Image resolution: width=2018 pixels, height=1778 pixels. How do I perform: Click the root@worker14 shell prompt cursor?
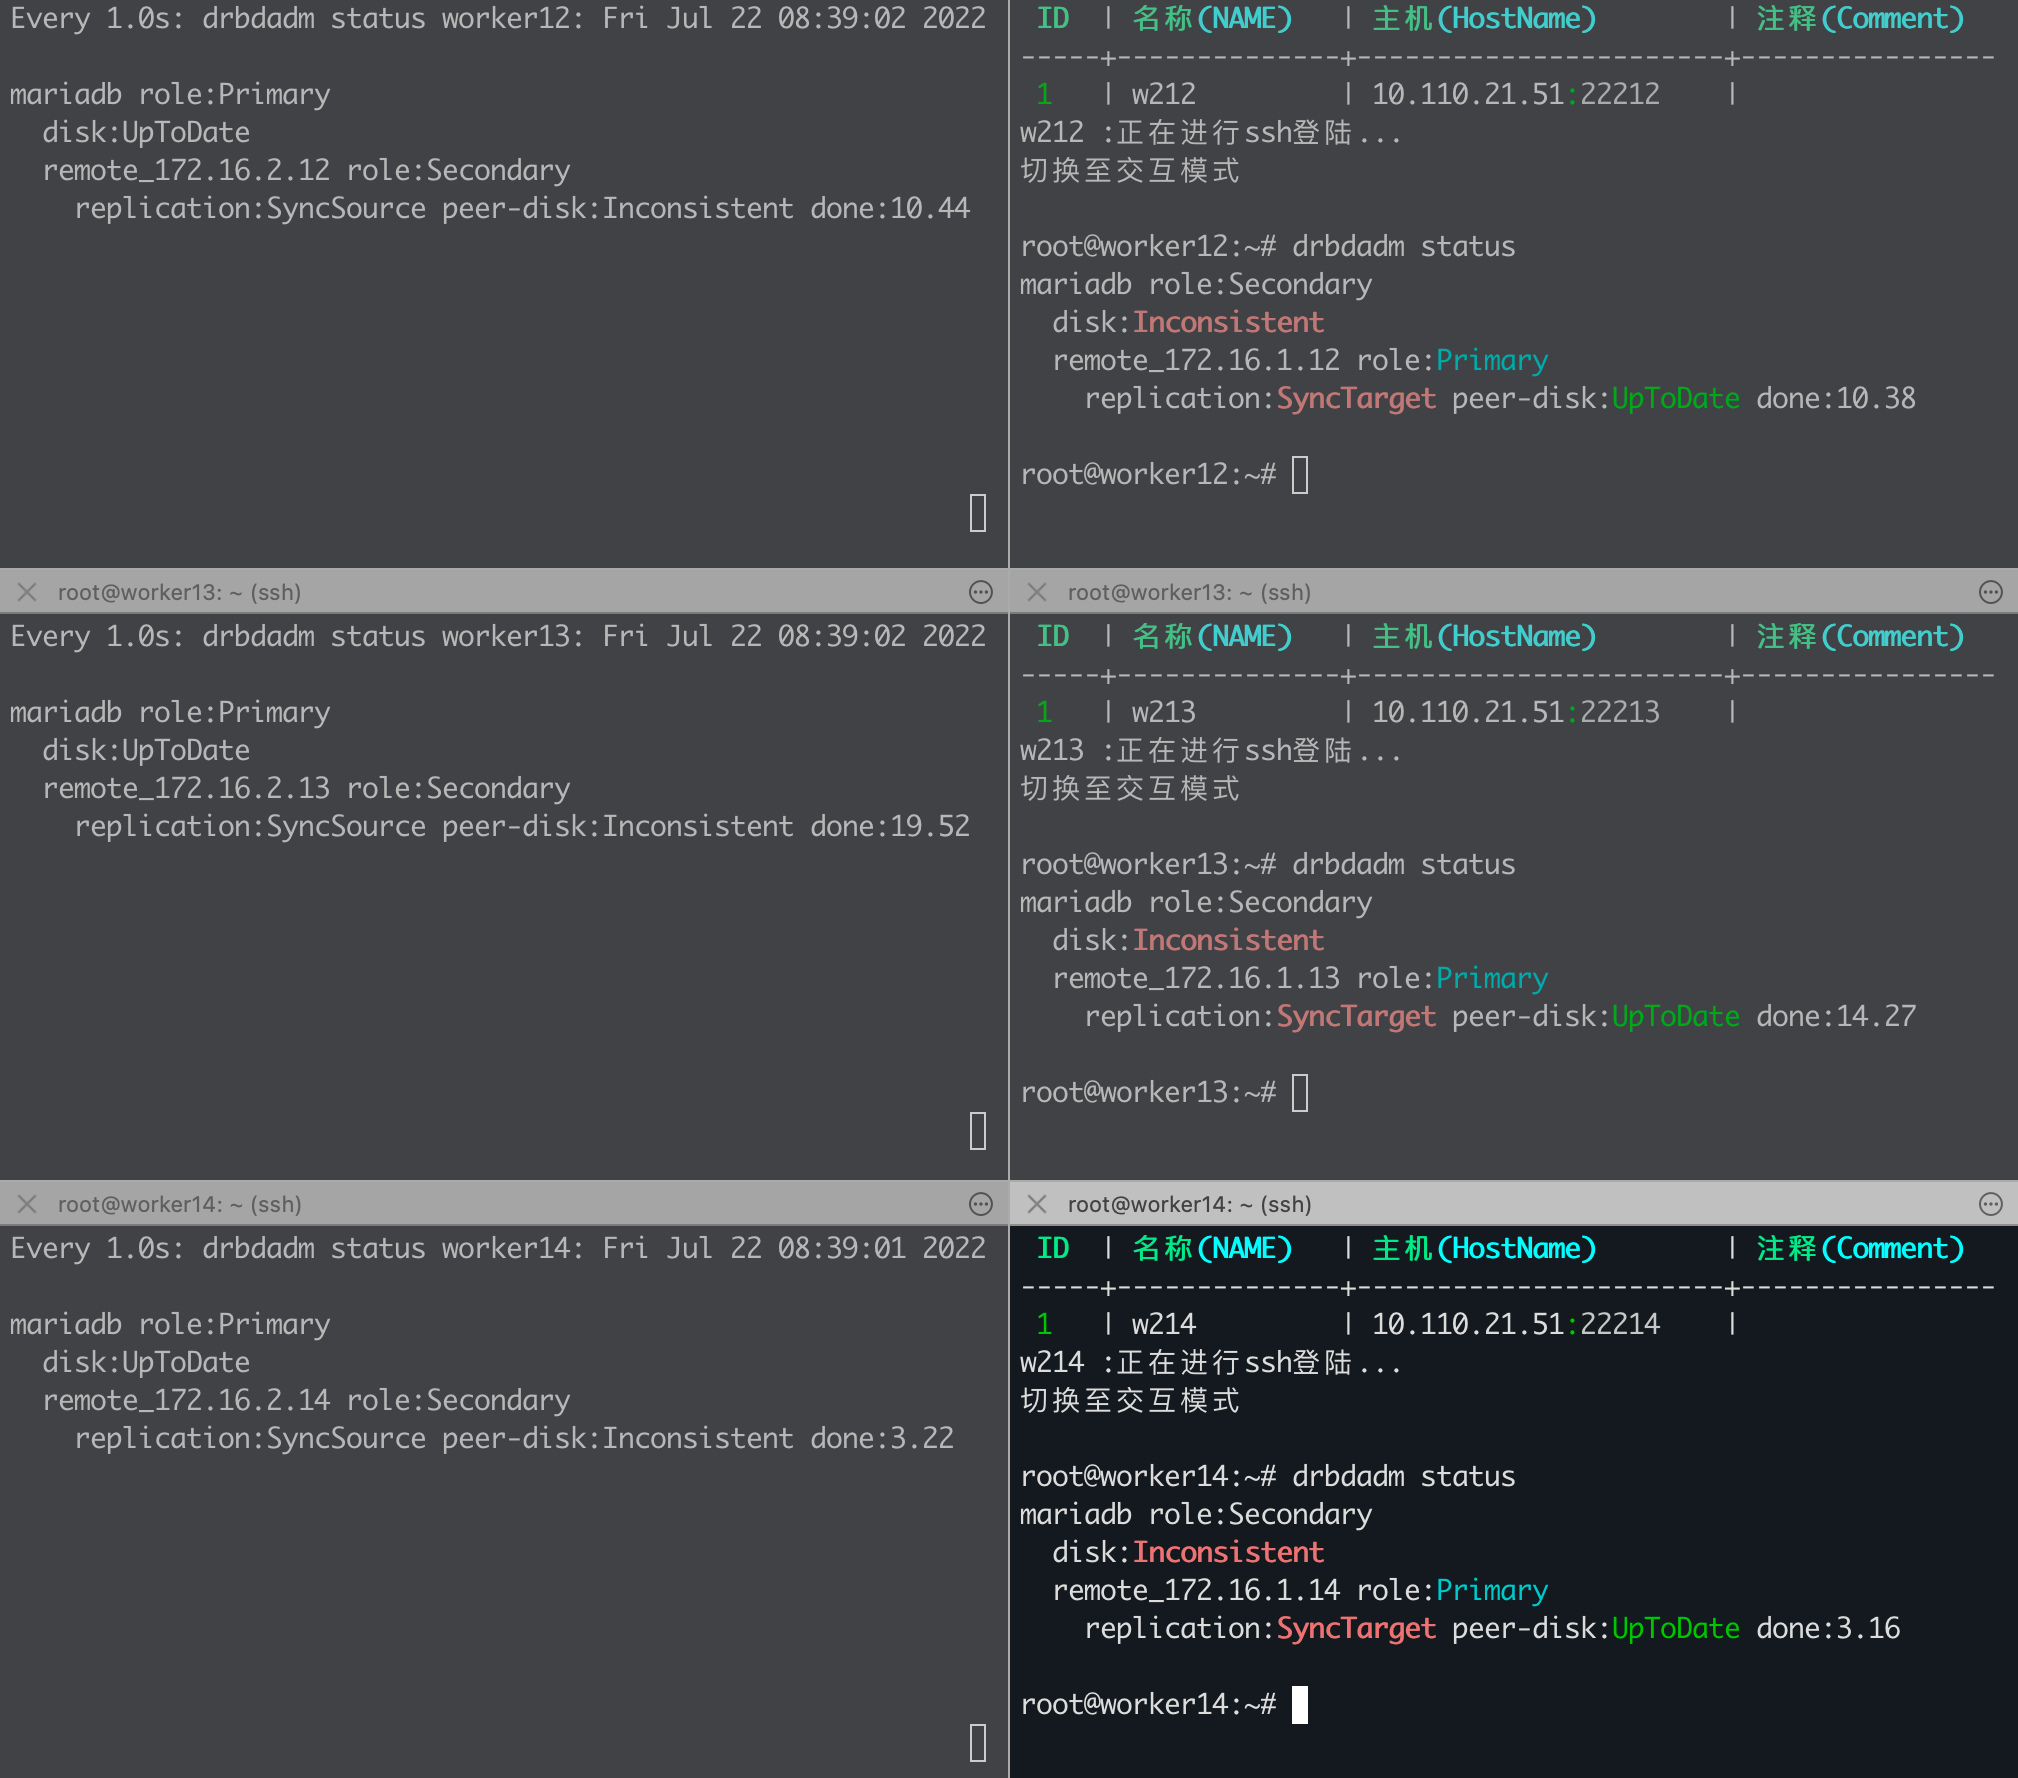[x=1300, y=1704]
